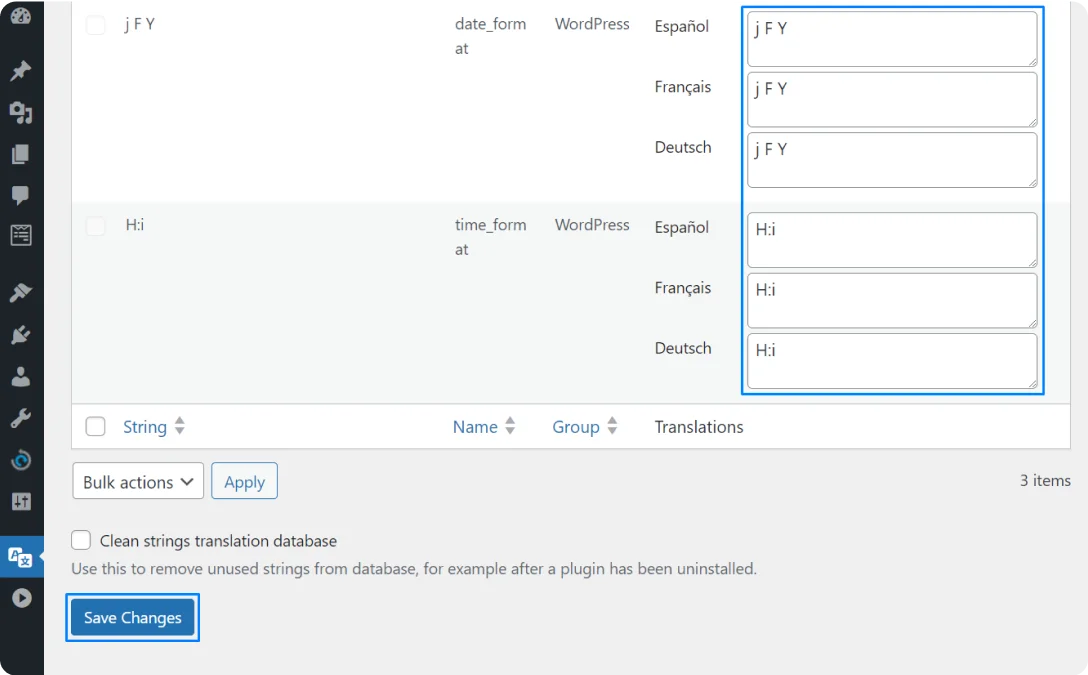Sort strings by the Group column

click(577, 427)
